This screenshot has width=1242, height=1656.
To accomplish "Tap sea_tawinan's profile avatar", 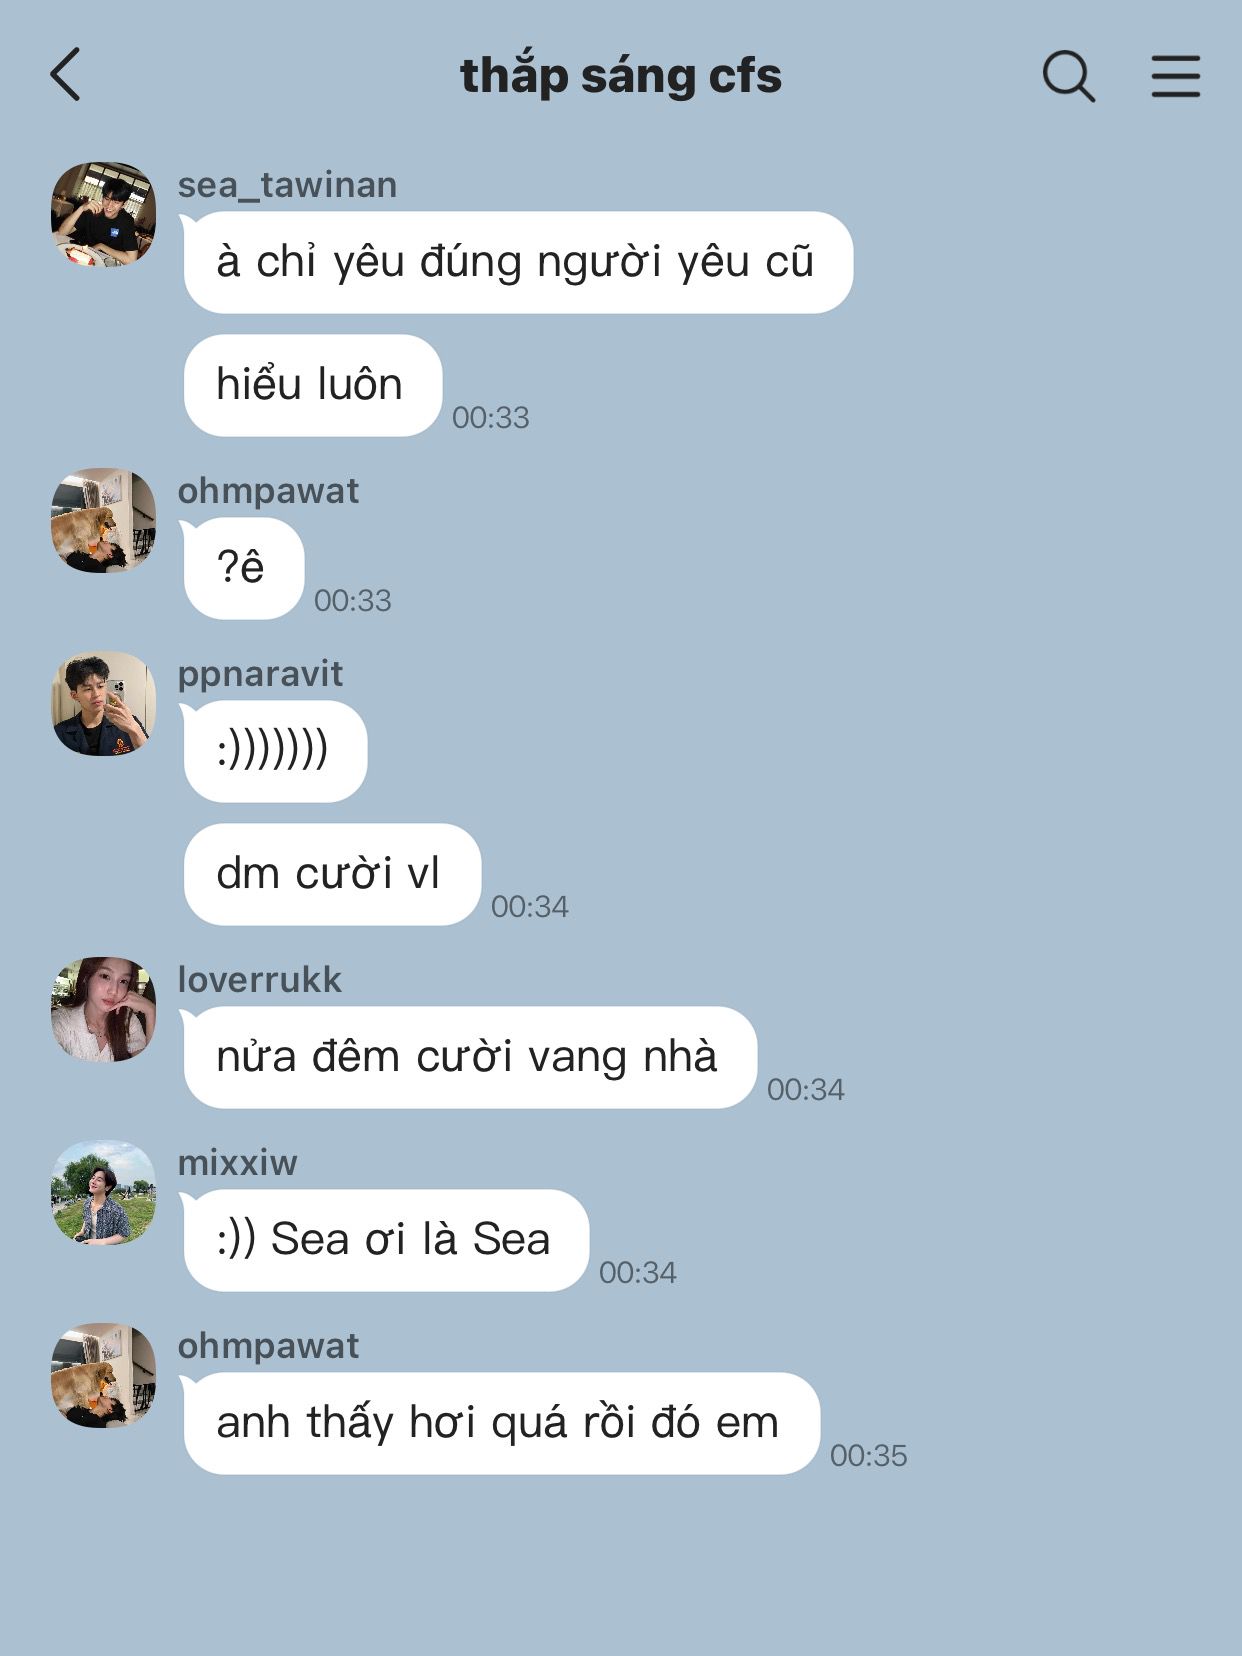I will [103, 214].
